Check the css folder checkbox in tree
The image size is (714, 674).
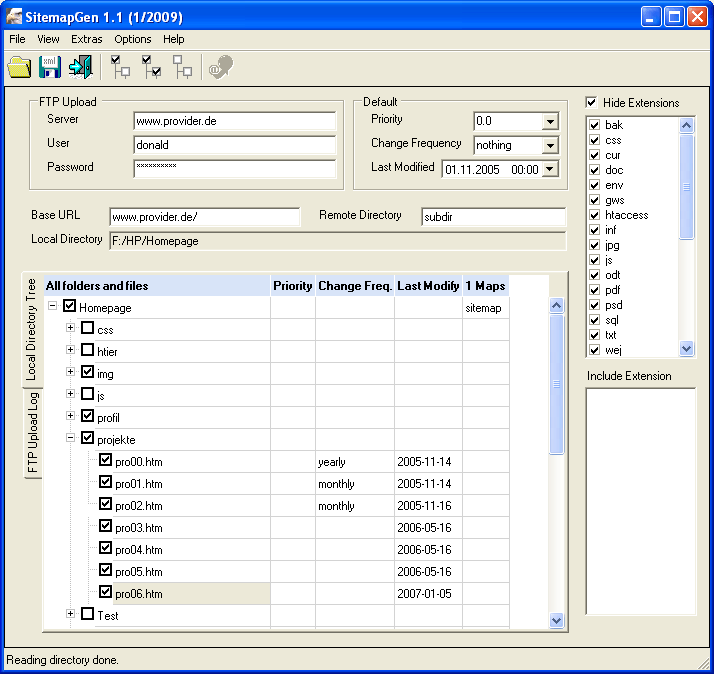pos(87,327)
